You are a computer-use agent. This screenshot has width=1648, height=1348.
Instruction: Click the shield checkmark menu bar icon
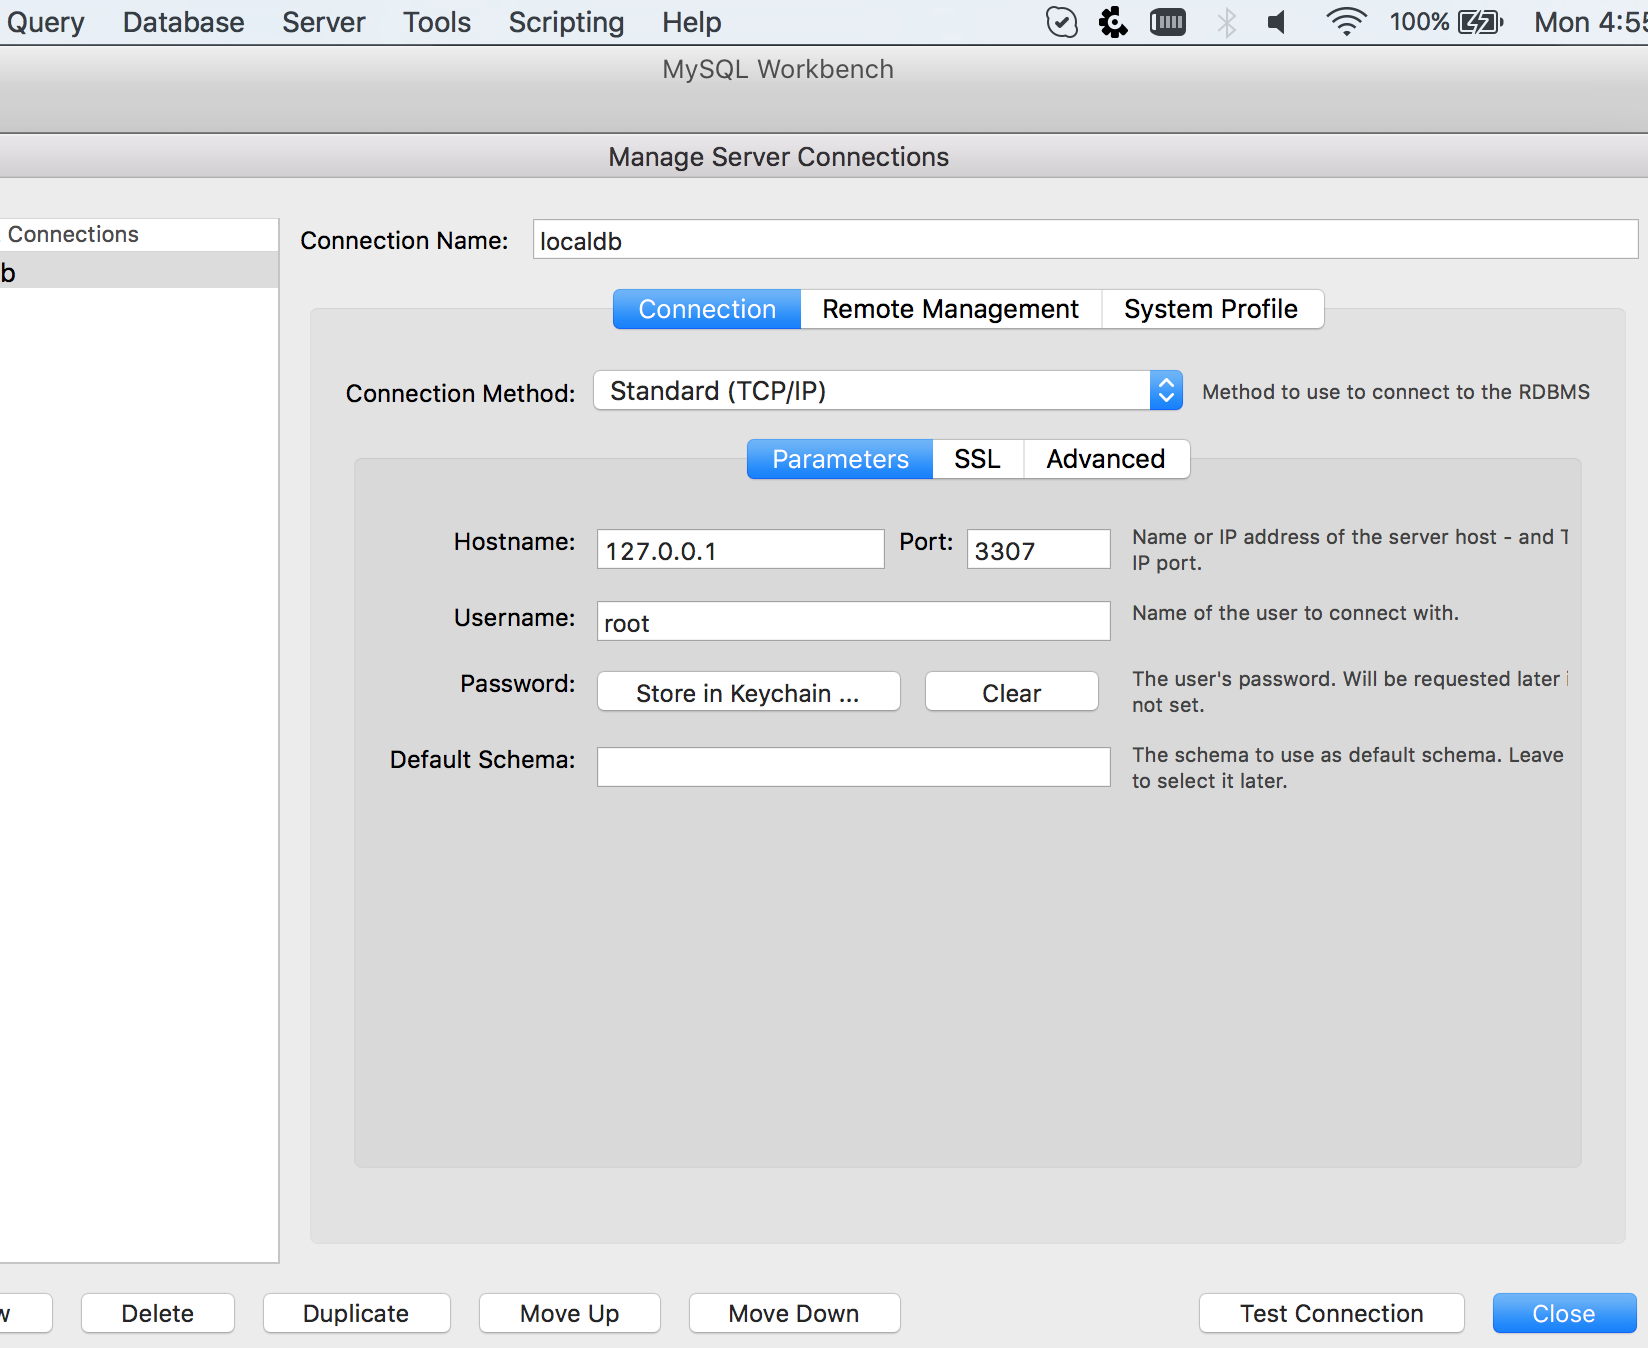tap(1061, 22)
